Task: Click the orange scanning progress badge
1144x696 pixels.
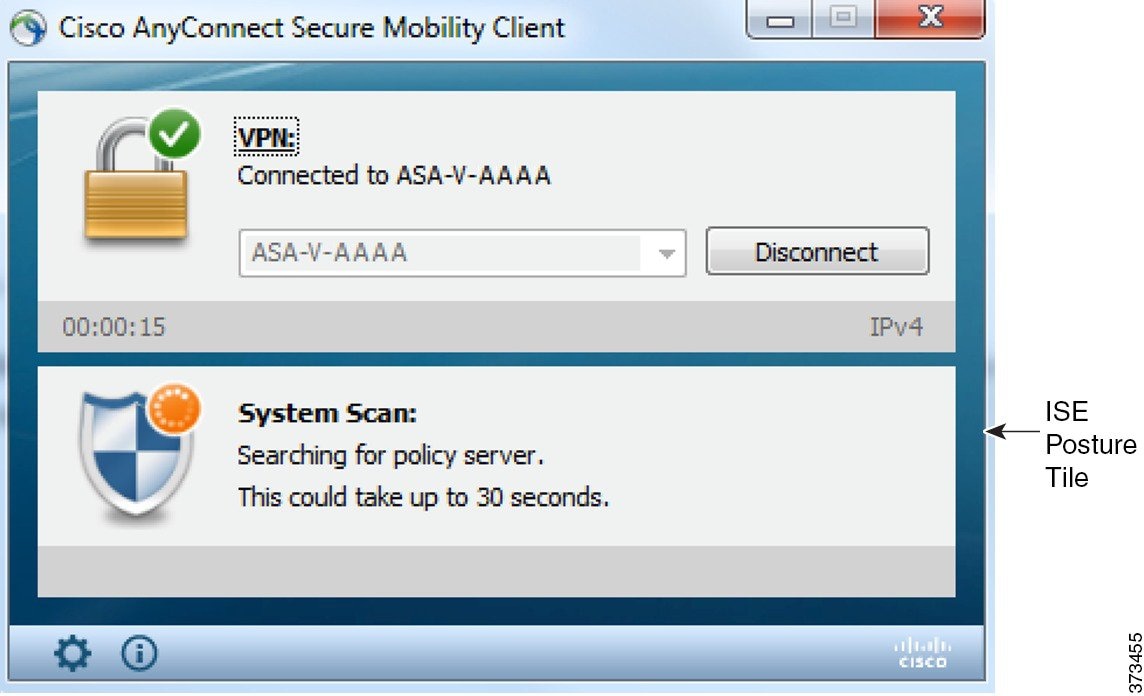Action: 175,410
